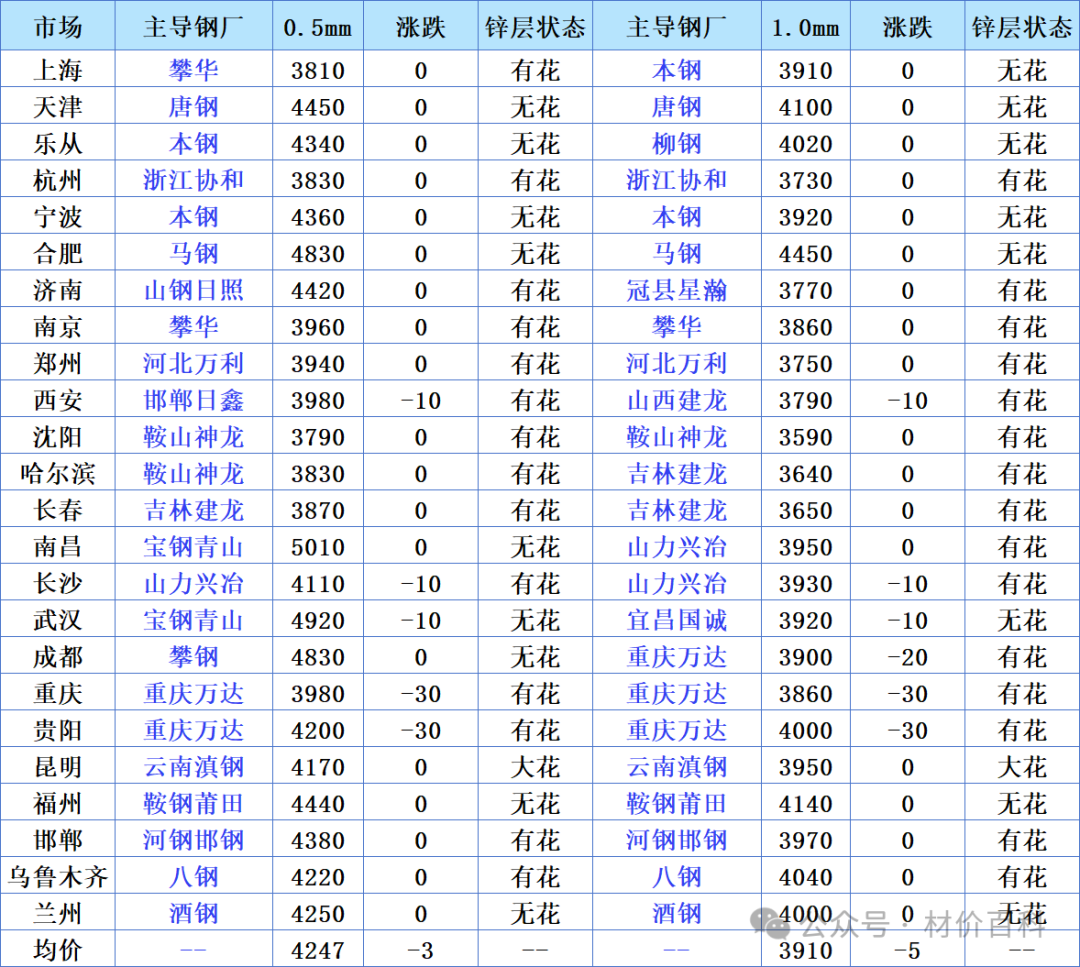Screen dimensions: 1080x967
Task: Click the WeChat logo in the watermark
Action: pyautogui.click(x=770, y=924)
